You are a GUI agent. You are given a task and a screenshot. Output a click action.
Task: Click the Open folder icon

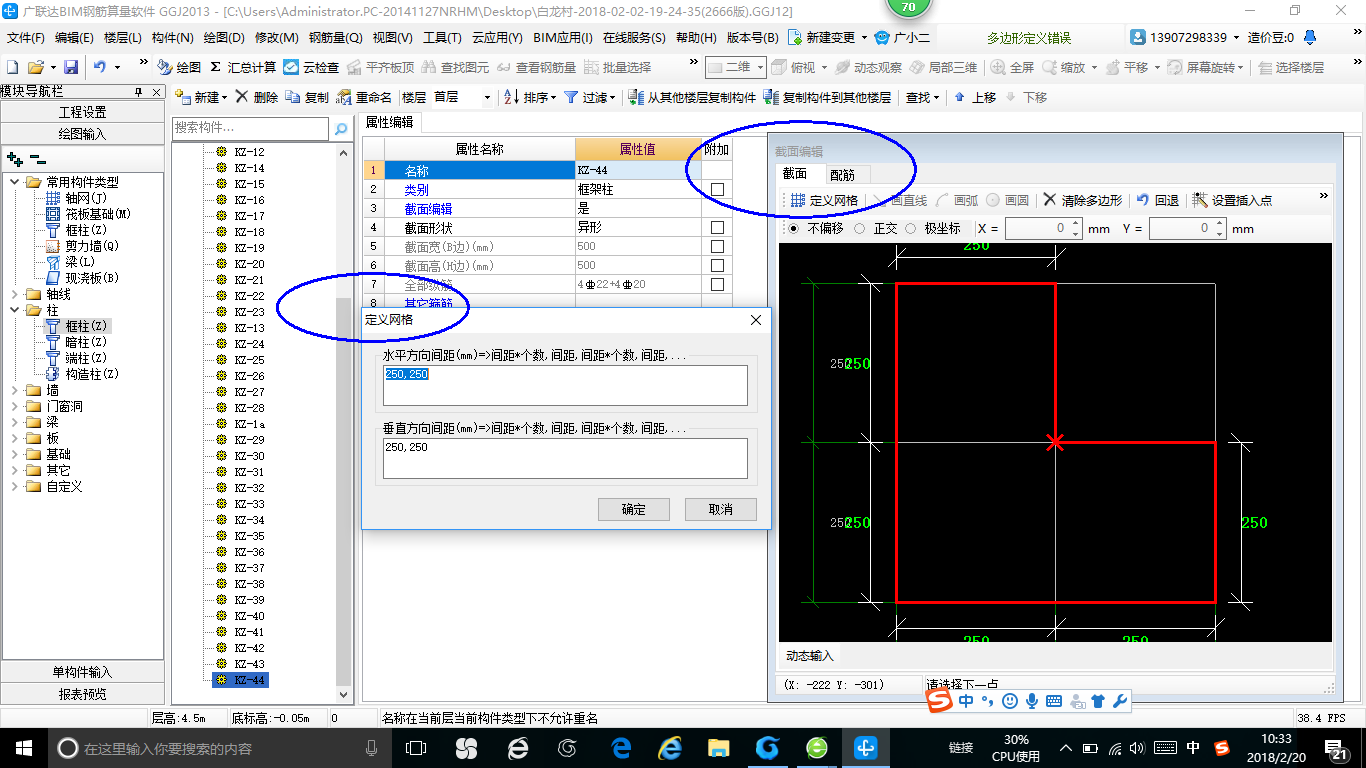point(35,67)
